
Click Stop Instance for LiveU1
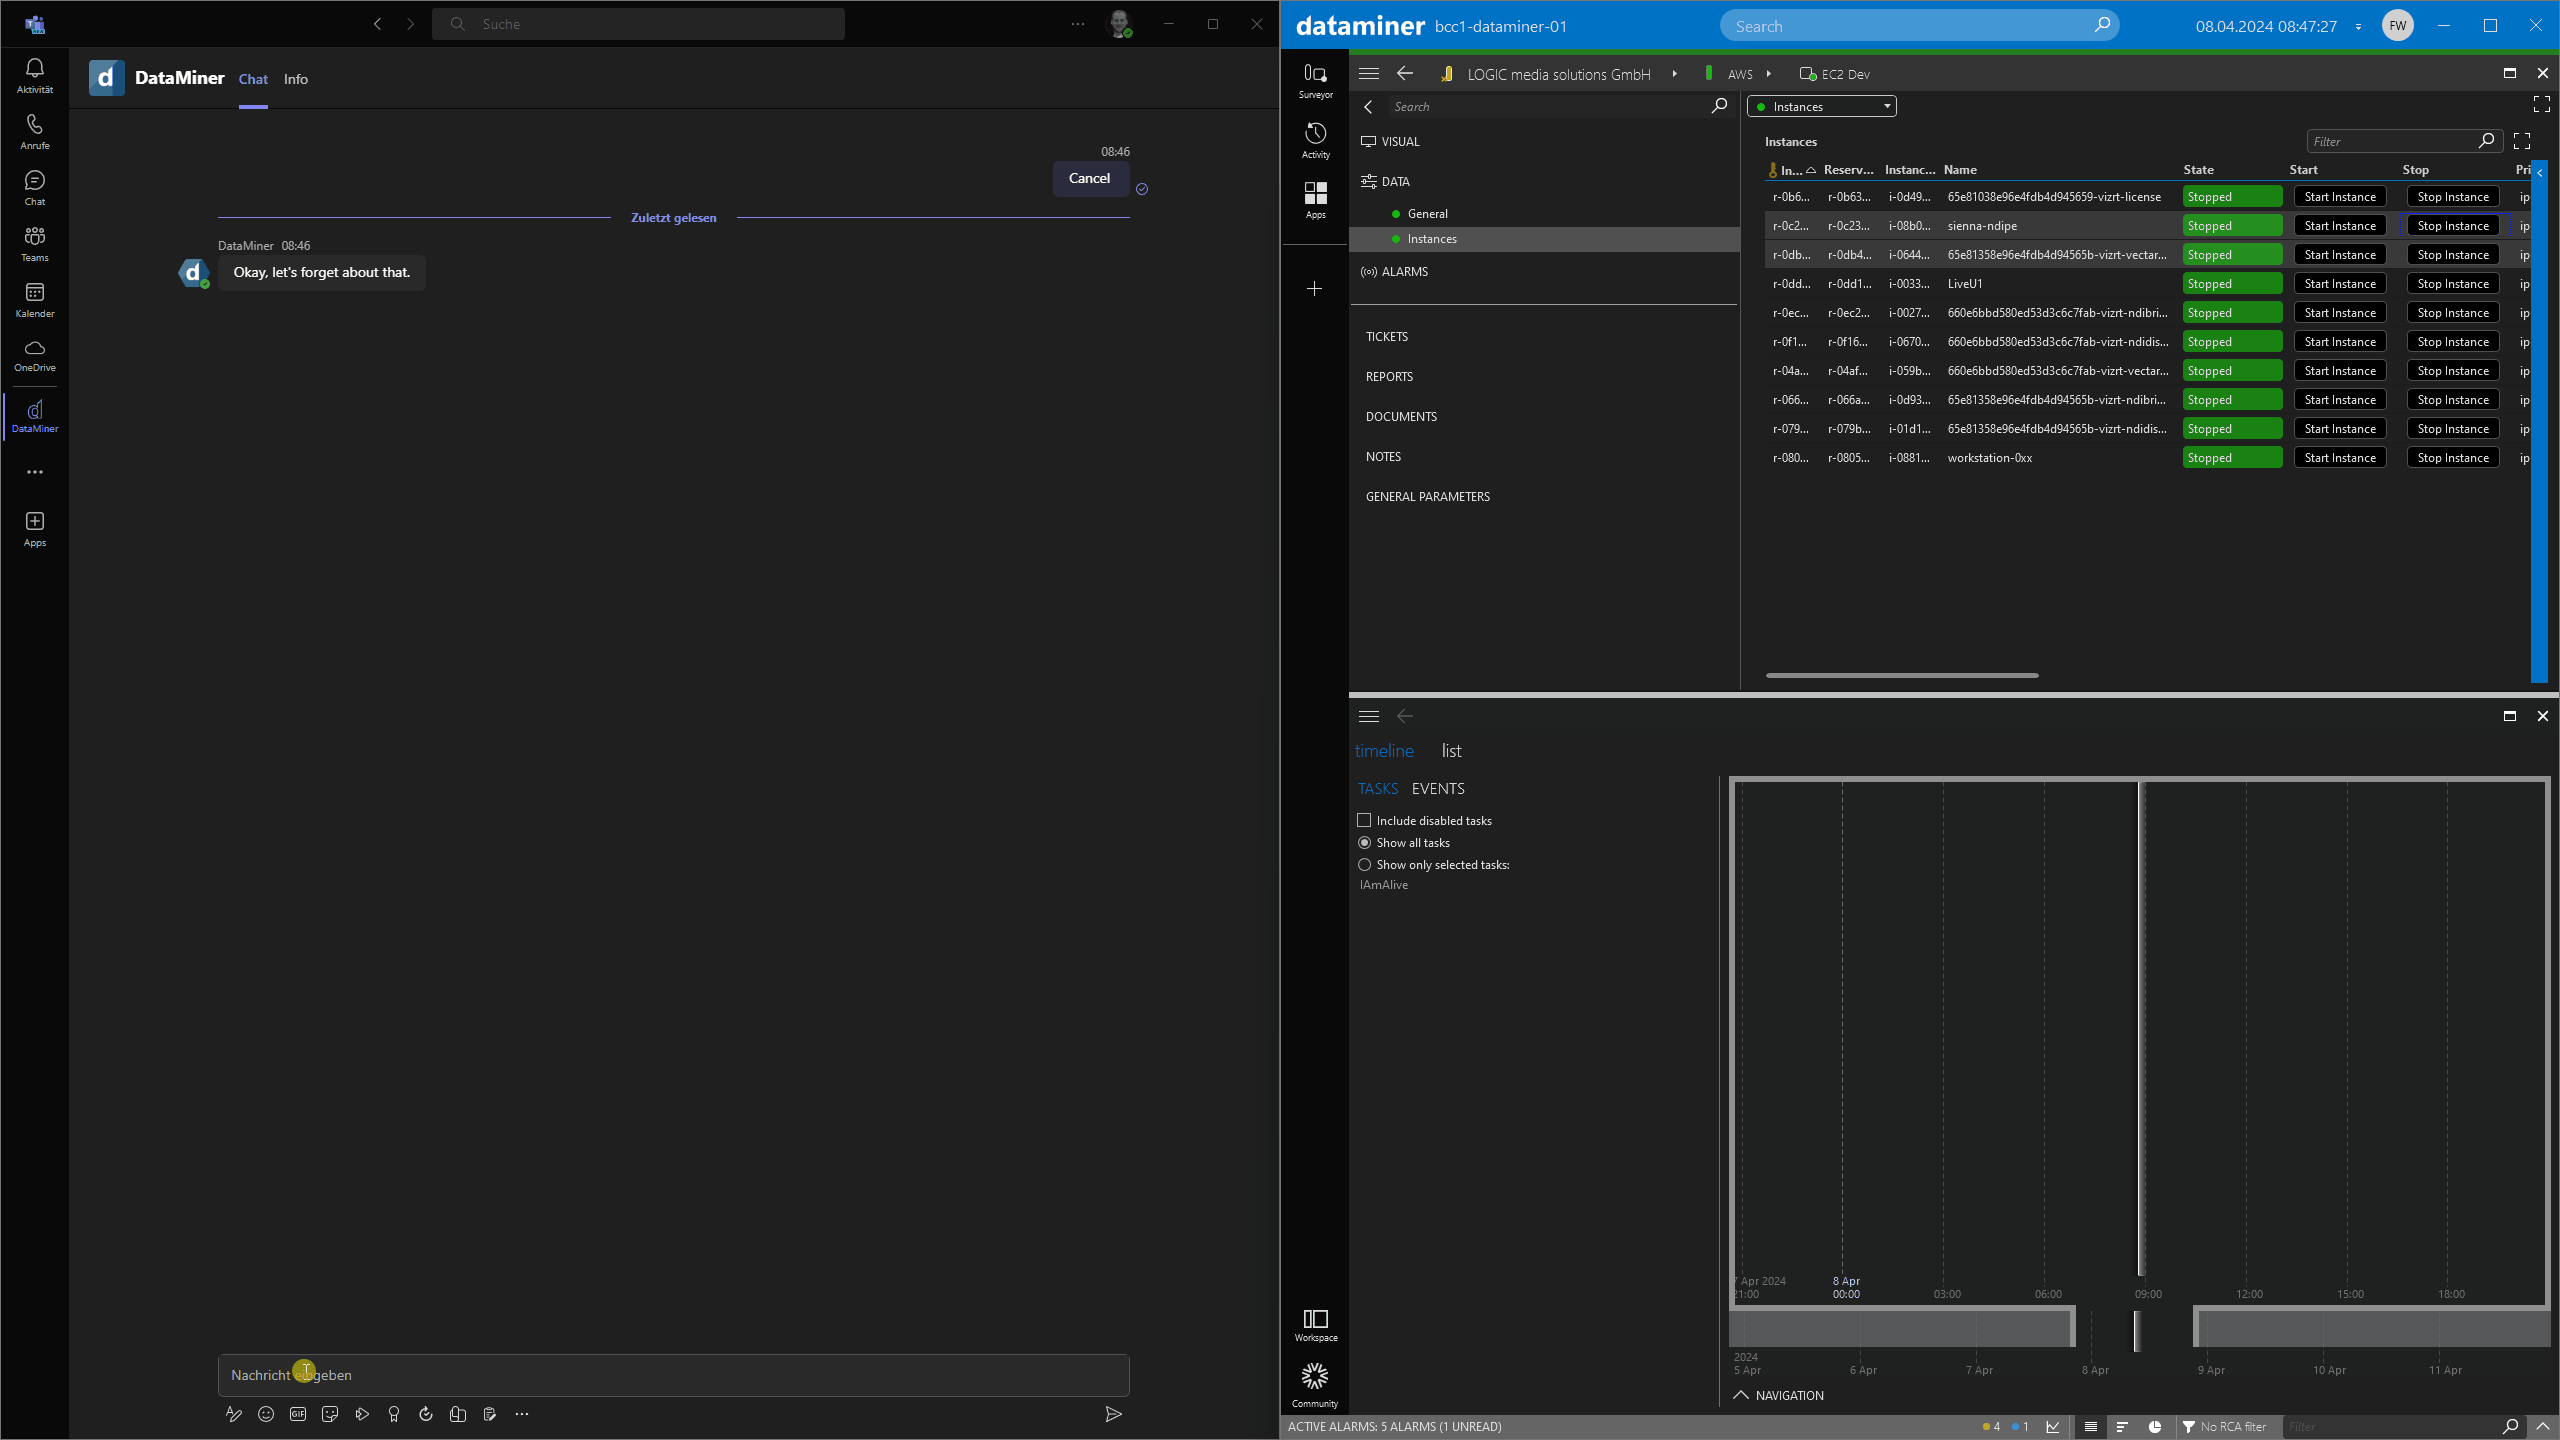[2453, 284]
